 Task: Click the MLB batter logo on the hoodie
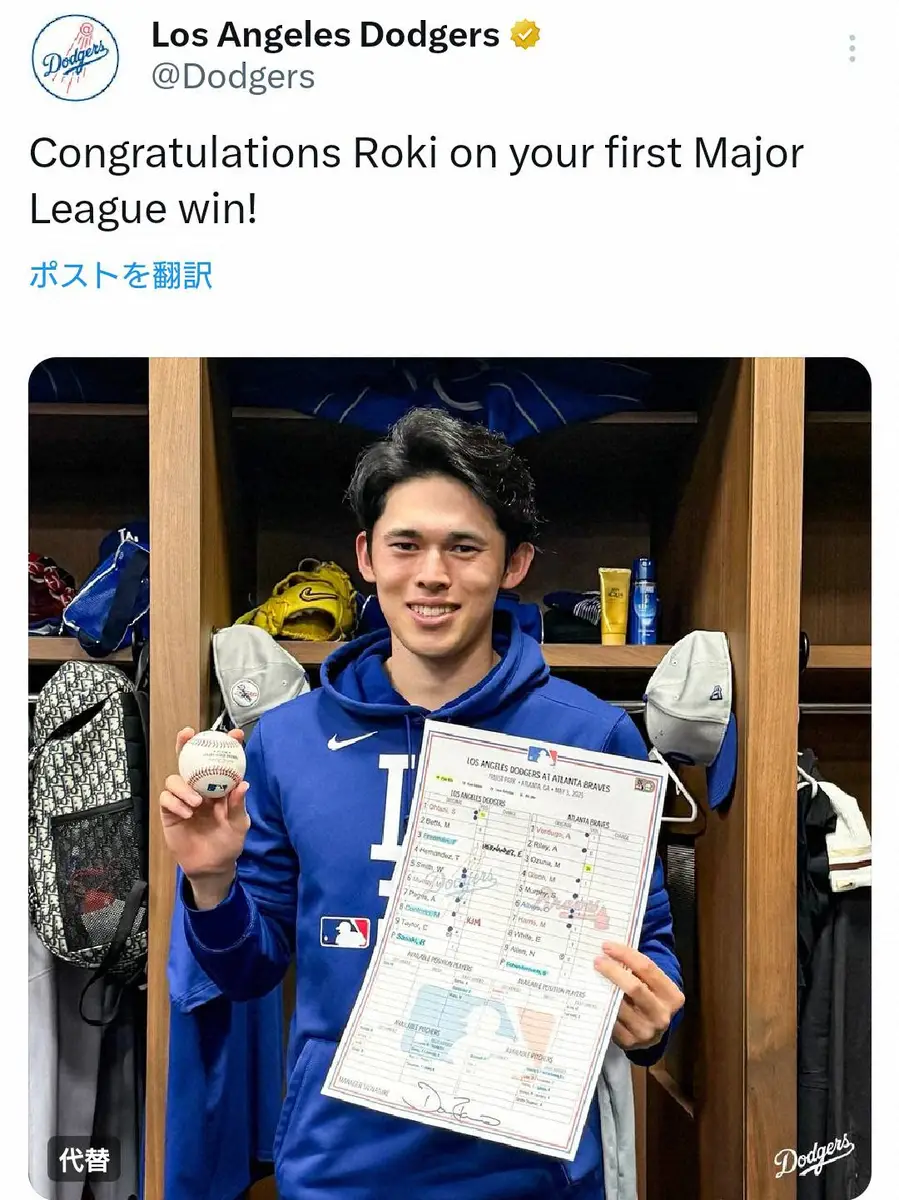point(345,932)
